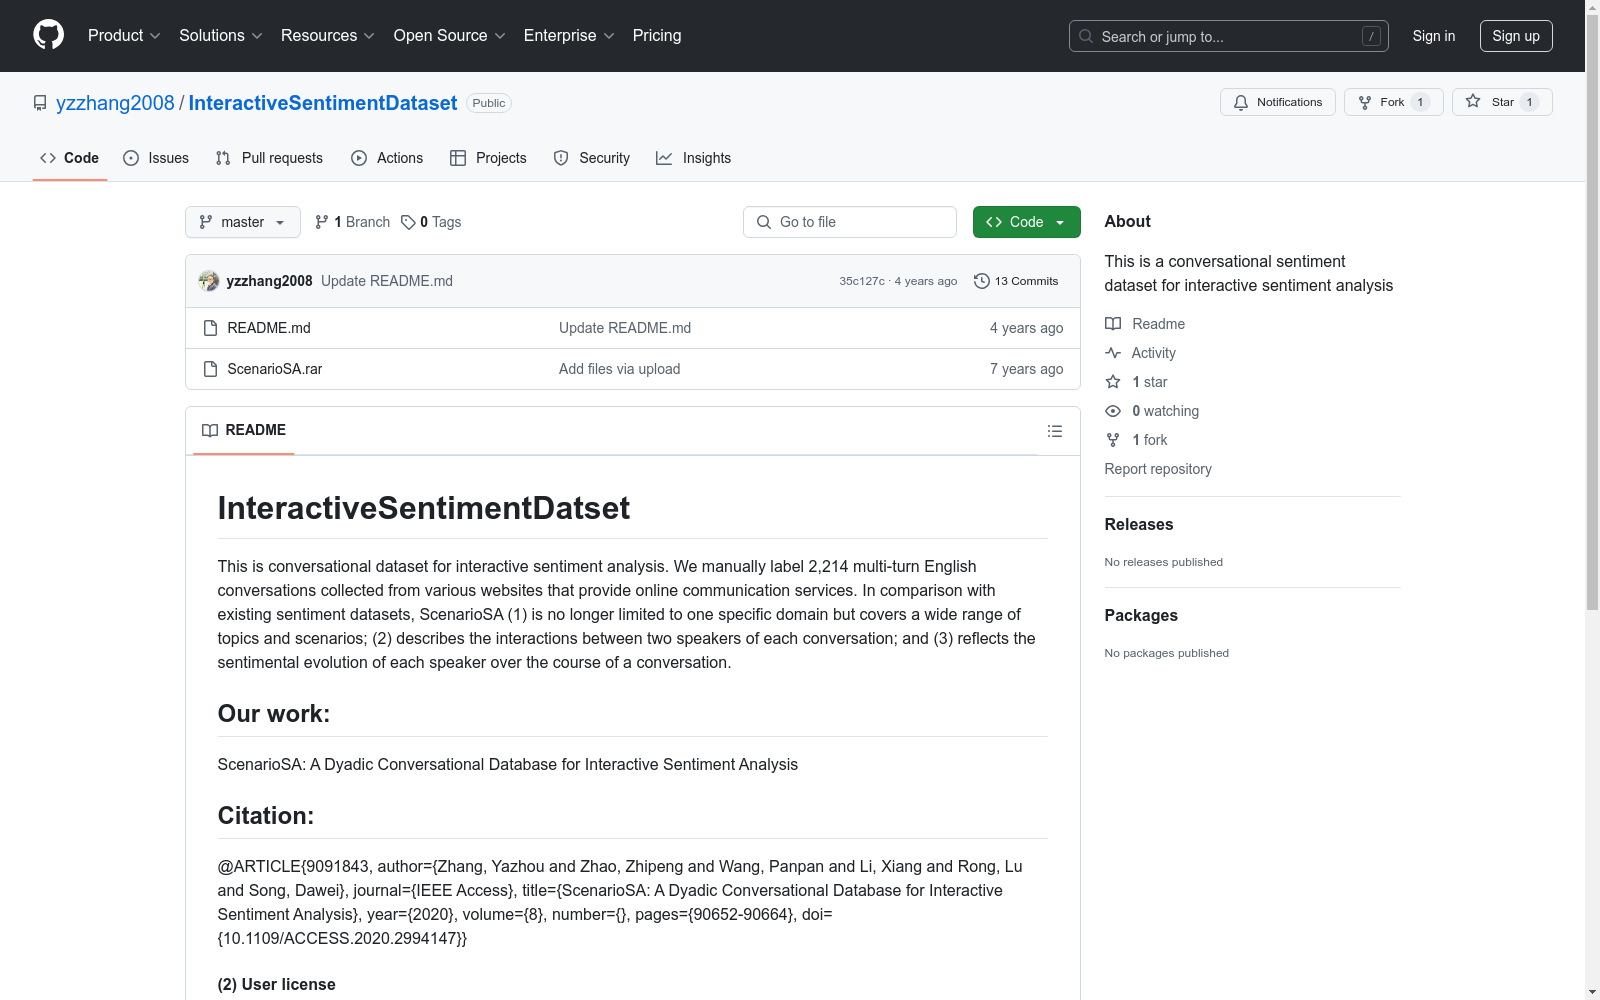The height and width of the screenshot is (1000, 1600).
Task: Open the README.md row's Update README.md commit
Action: pos(625,328)
